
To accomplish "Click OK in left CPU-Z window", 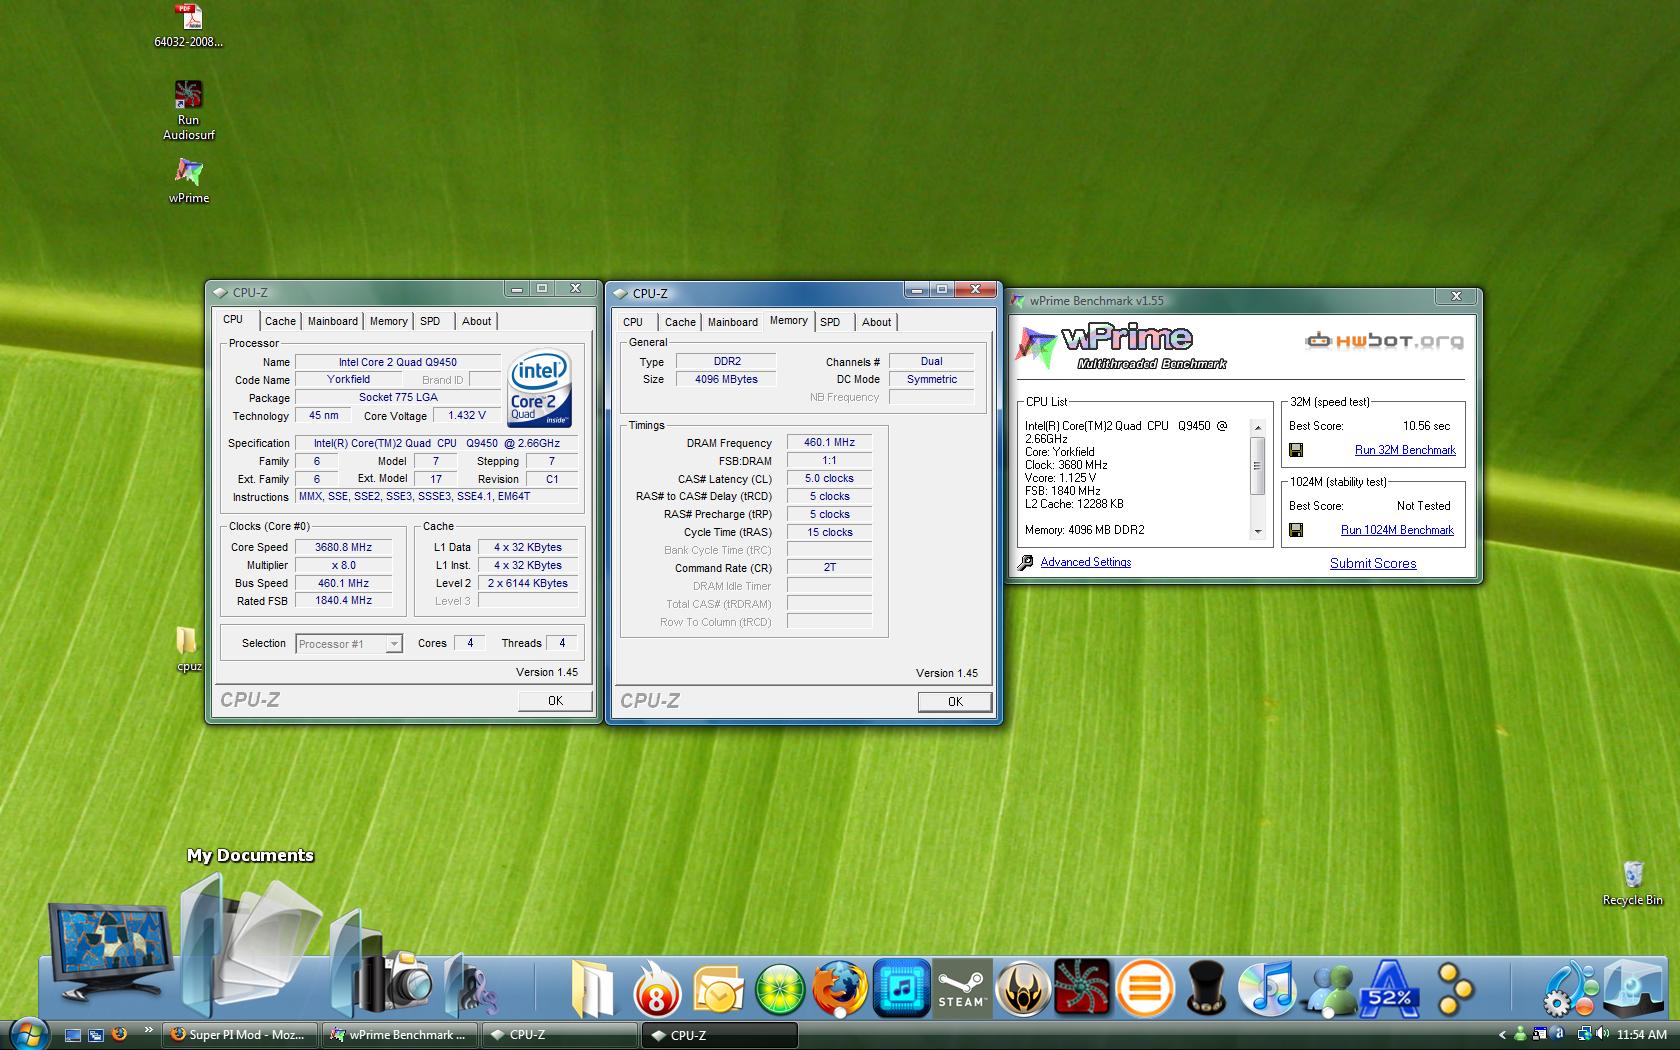I will click(x=555, y=701).
